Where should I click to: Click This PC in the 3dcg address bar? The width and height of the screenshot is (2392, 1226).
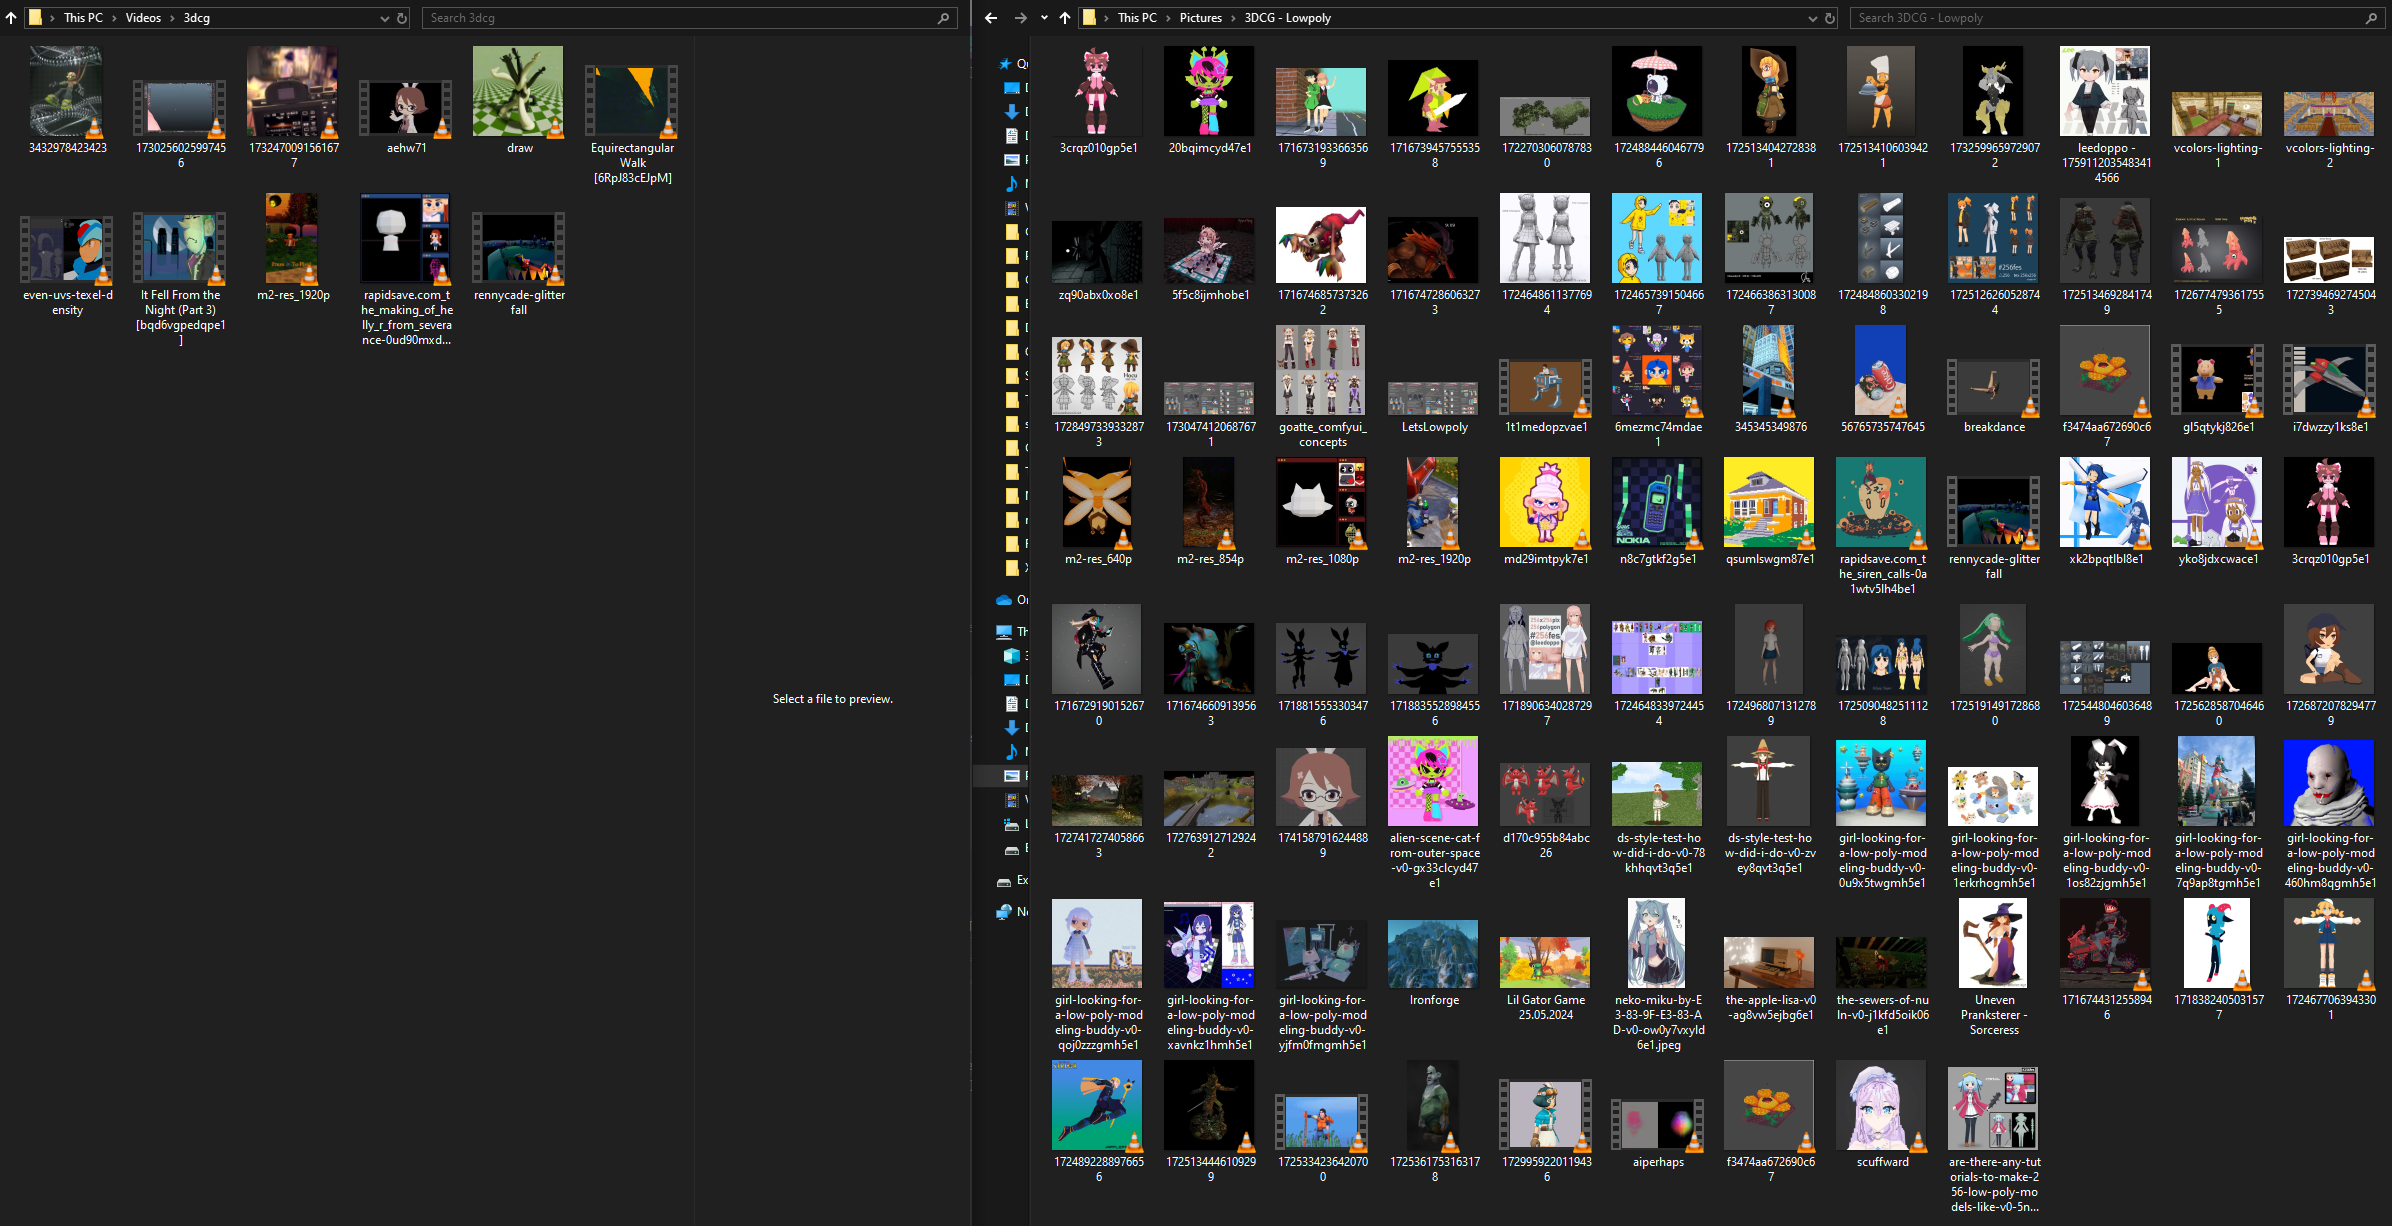[x=83, y=18]
